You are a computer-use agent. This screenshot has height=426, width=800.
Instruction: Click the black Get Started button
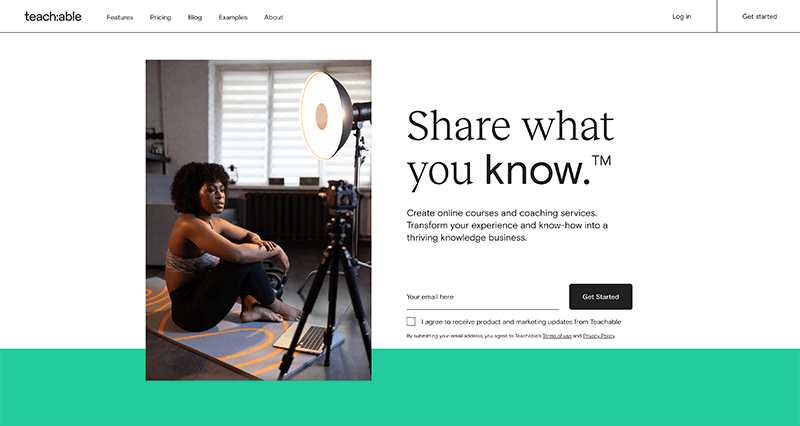click(x=601, y=296)
